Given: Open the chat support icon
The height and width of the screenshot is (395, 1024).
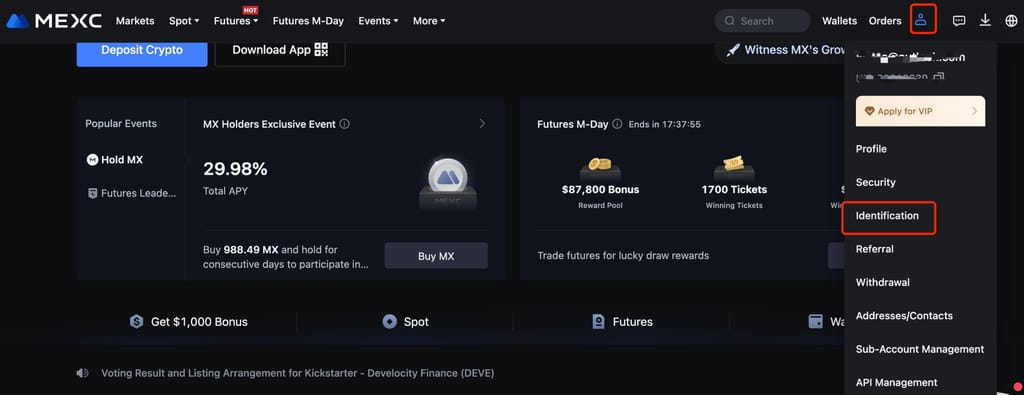Looking at the screenshot, I should coord(959,21).
